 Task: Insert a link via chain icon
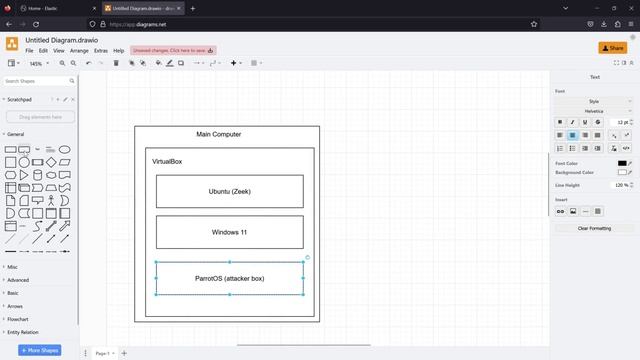[560, 211]
